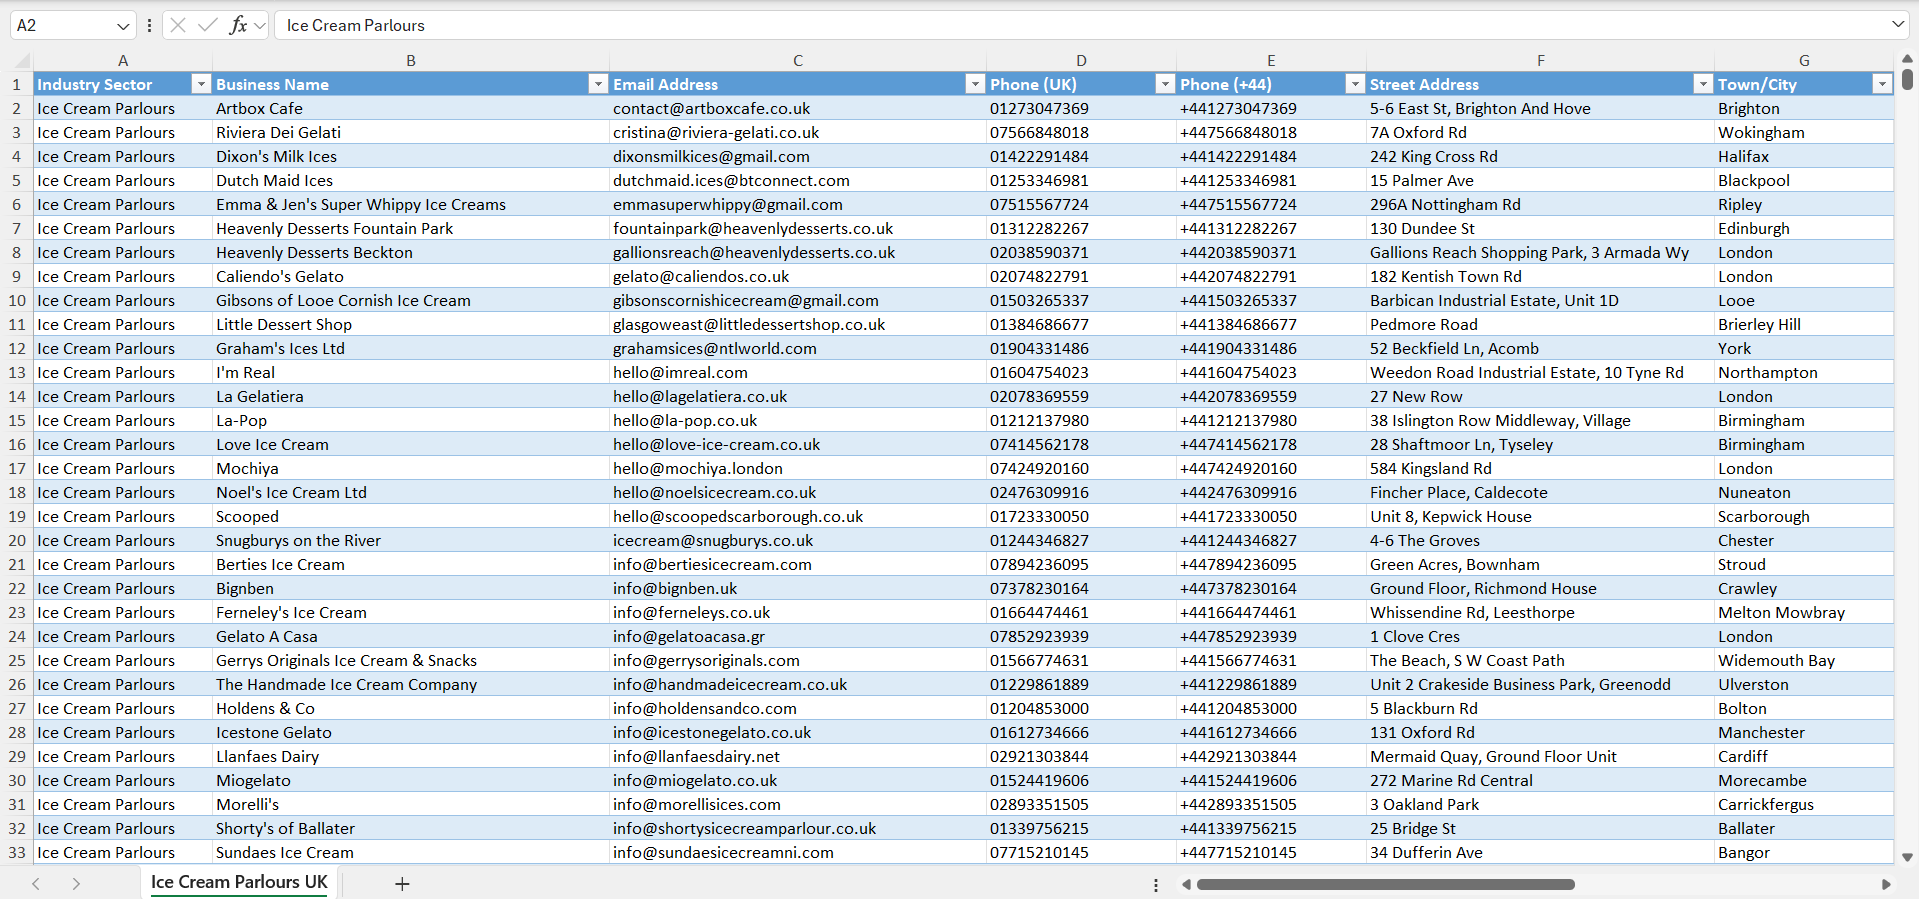Open Town/City filter dropdown
1919x899 pixels.
pos(1882,84)
